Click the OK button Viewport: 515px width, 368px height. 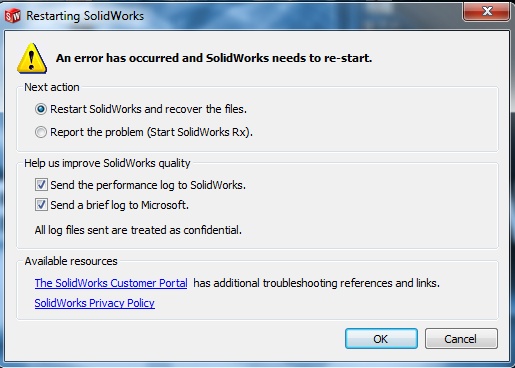[381, 339]
